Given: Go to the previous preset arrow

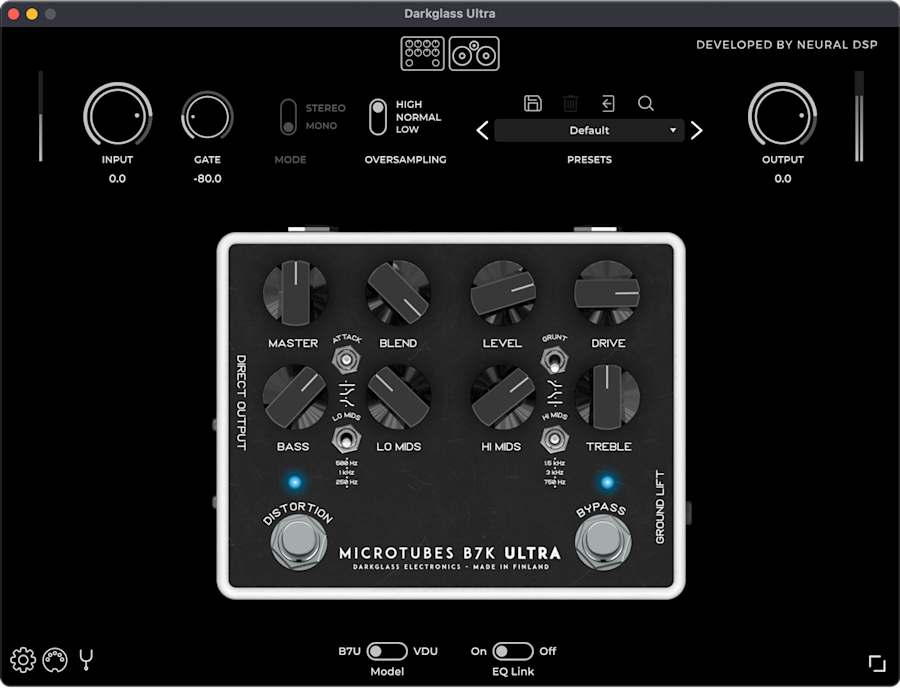Looking at the screenshot, I should coord(482,130).
